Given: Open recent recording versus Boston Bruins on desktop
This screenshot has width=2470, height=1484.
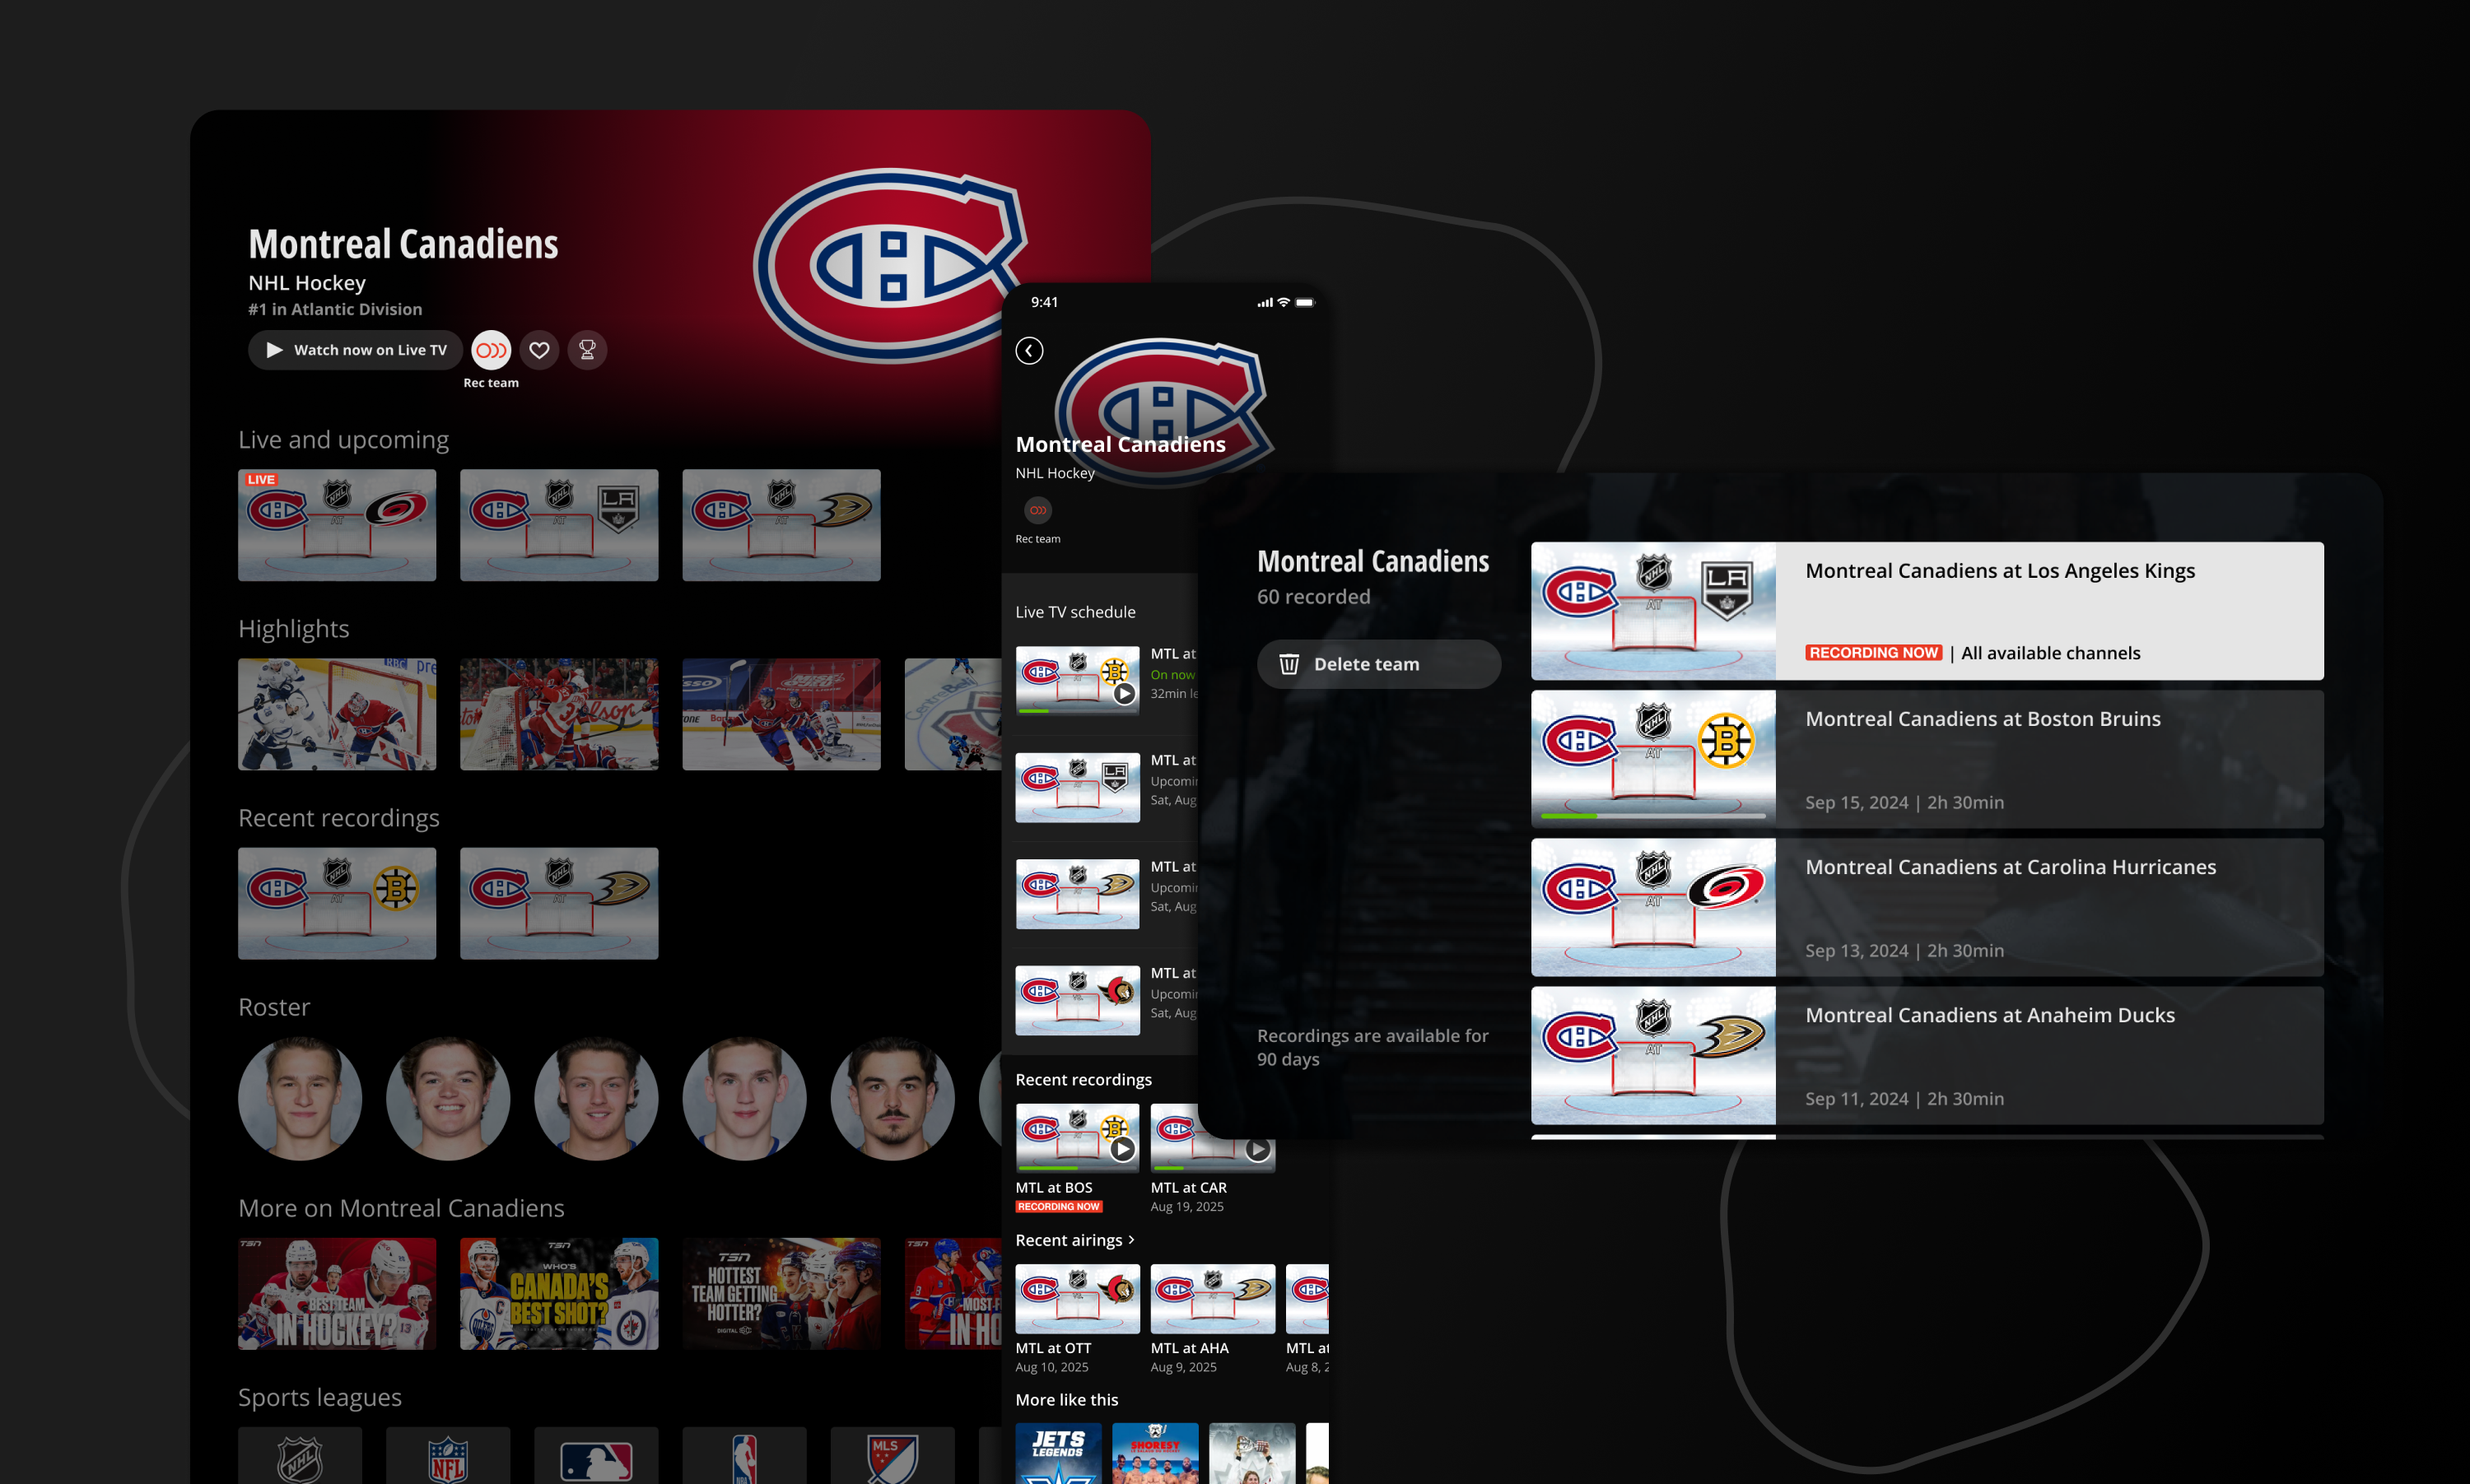Looking at the screenshot, I should tap(337, 903).
